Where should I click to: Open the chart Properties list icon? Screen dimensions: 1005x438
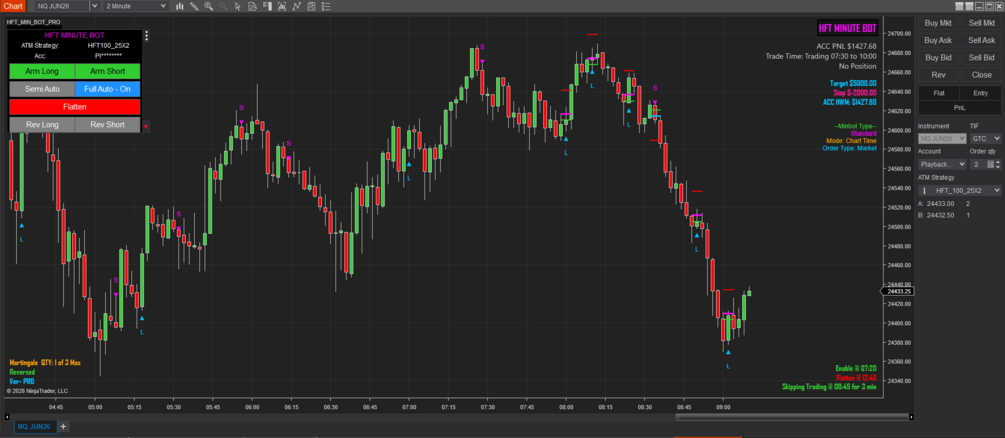click(x=326, y=6)
